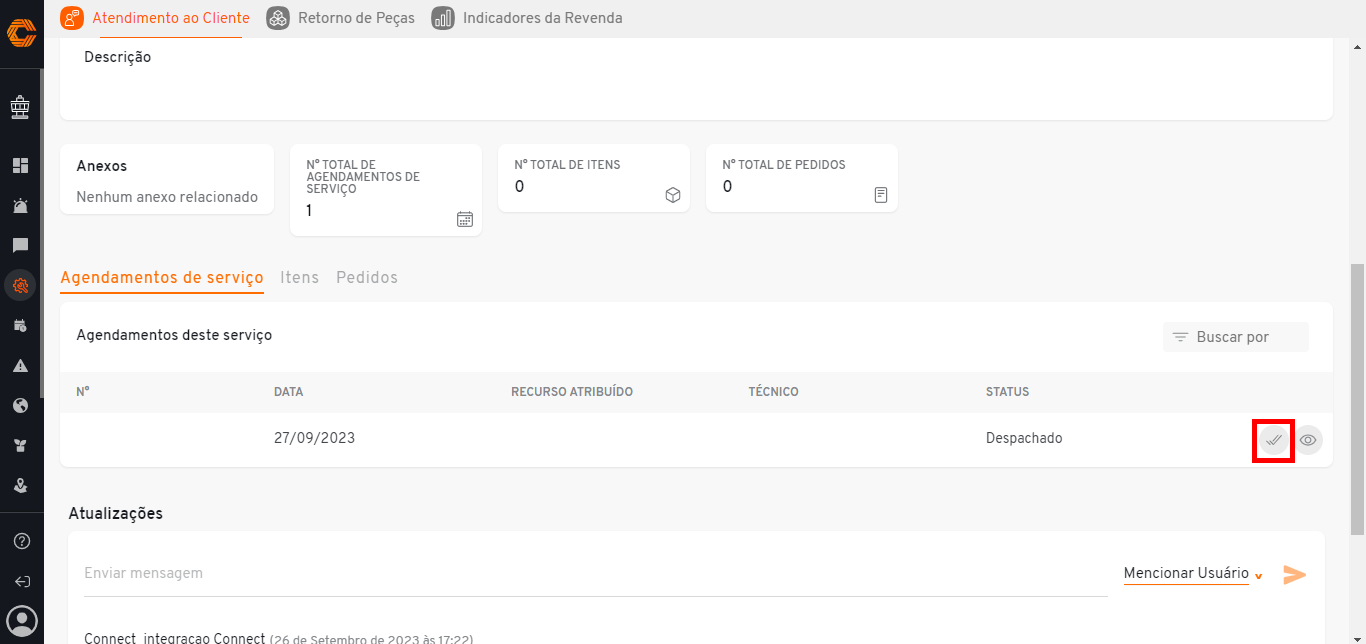View the 27/09/2023 appointment with eye icon

tap(1308, 440)
